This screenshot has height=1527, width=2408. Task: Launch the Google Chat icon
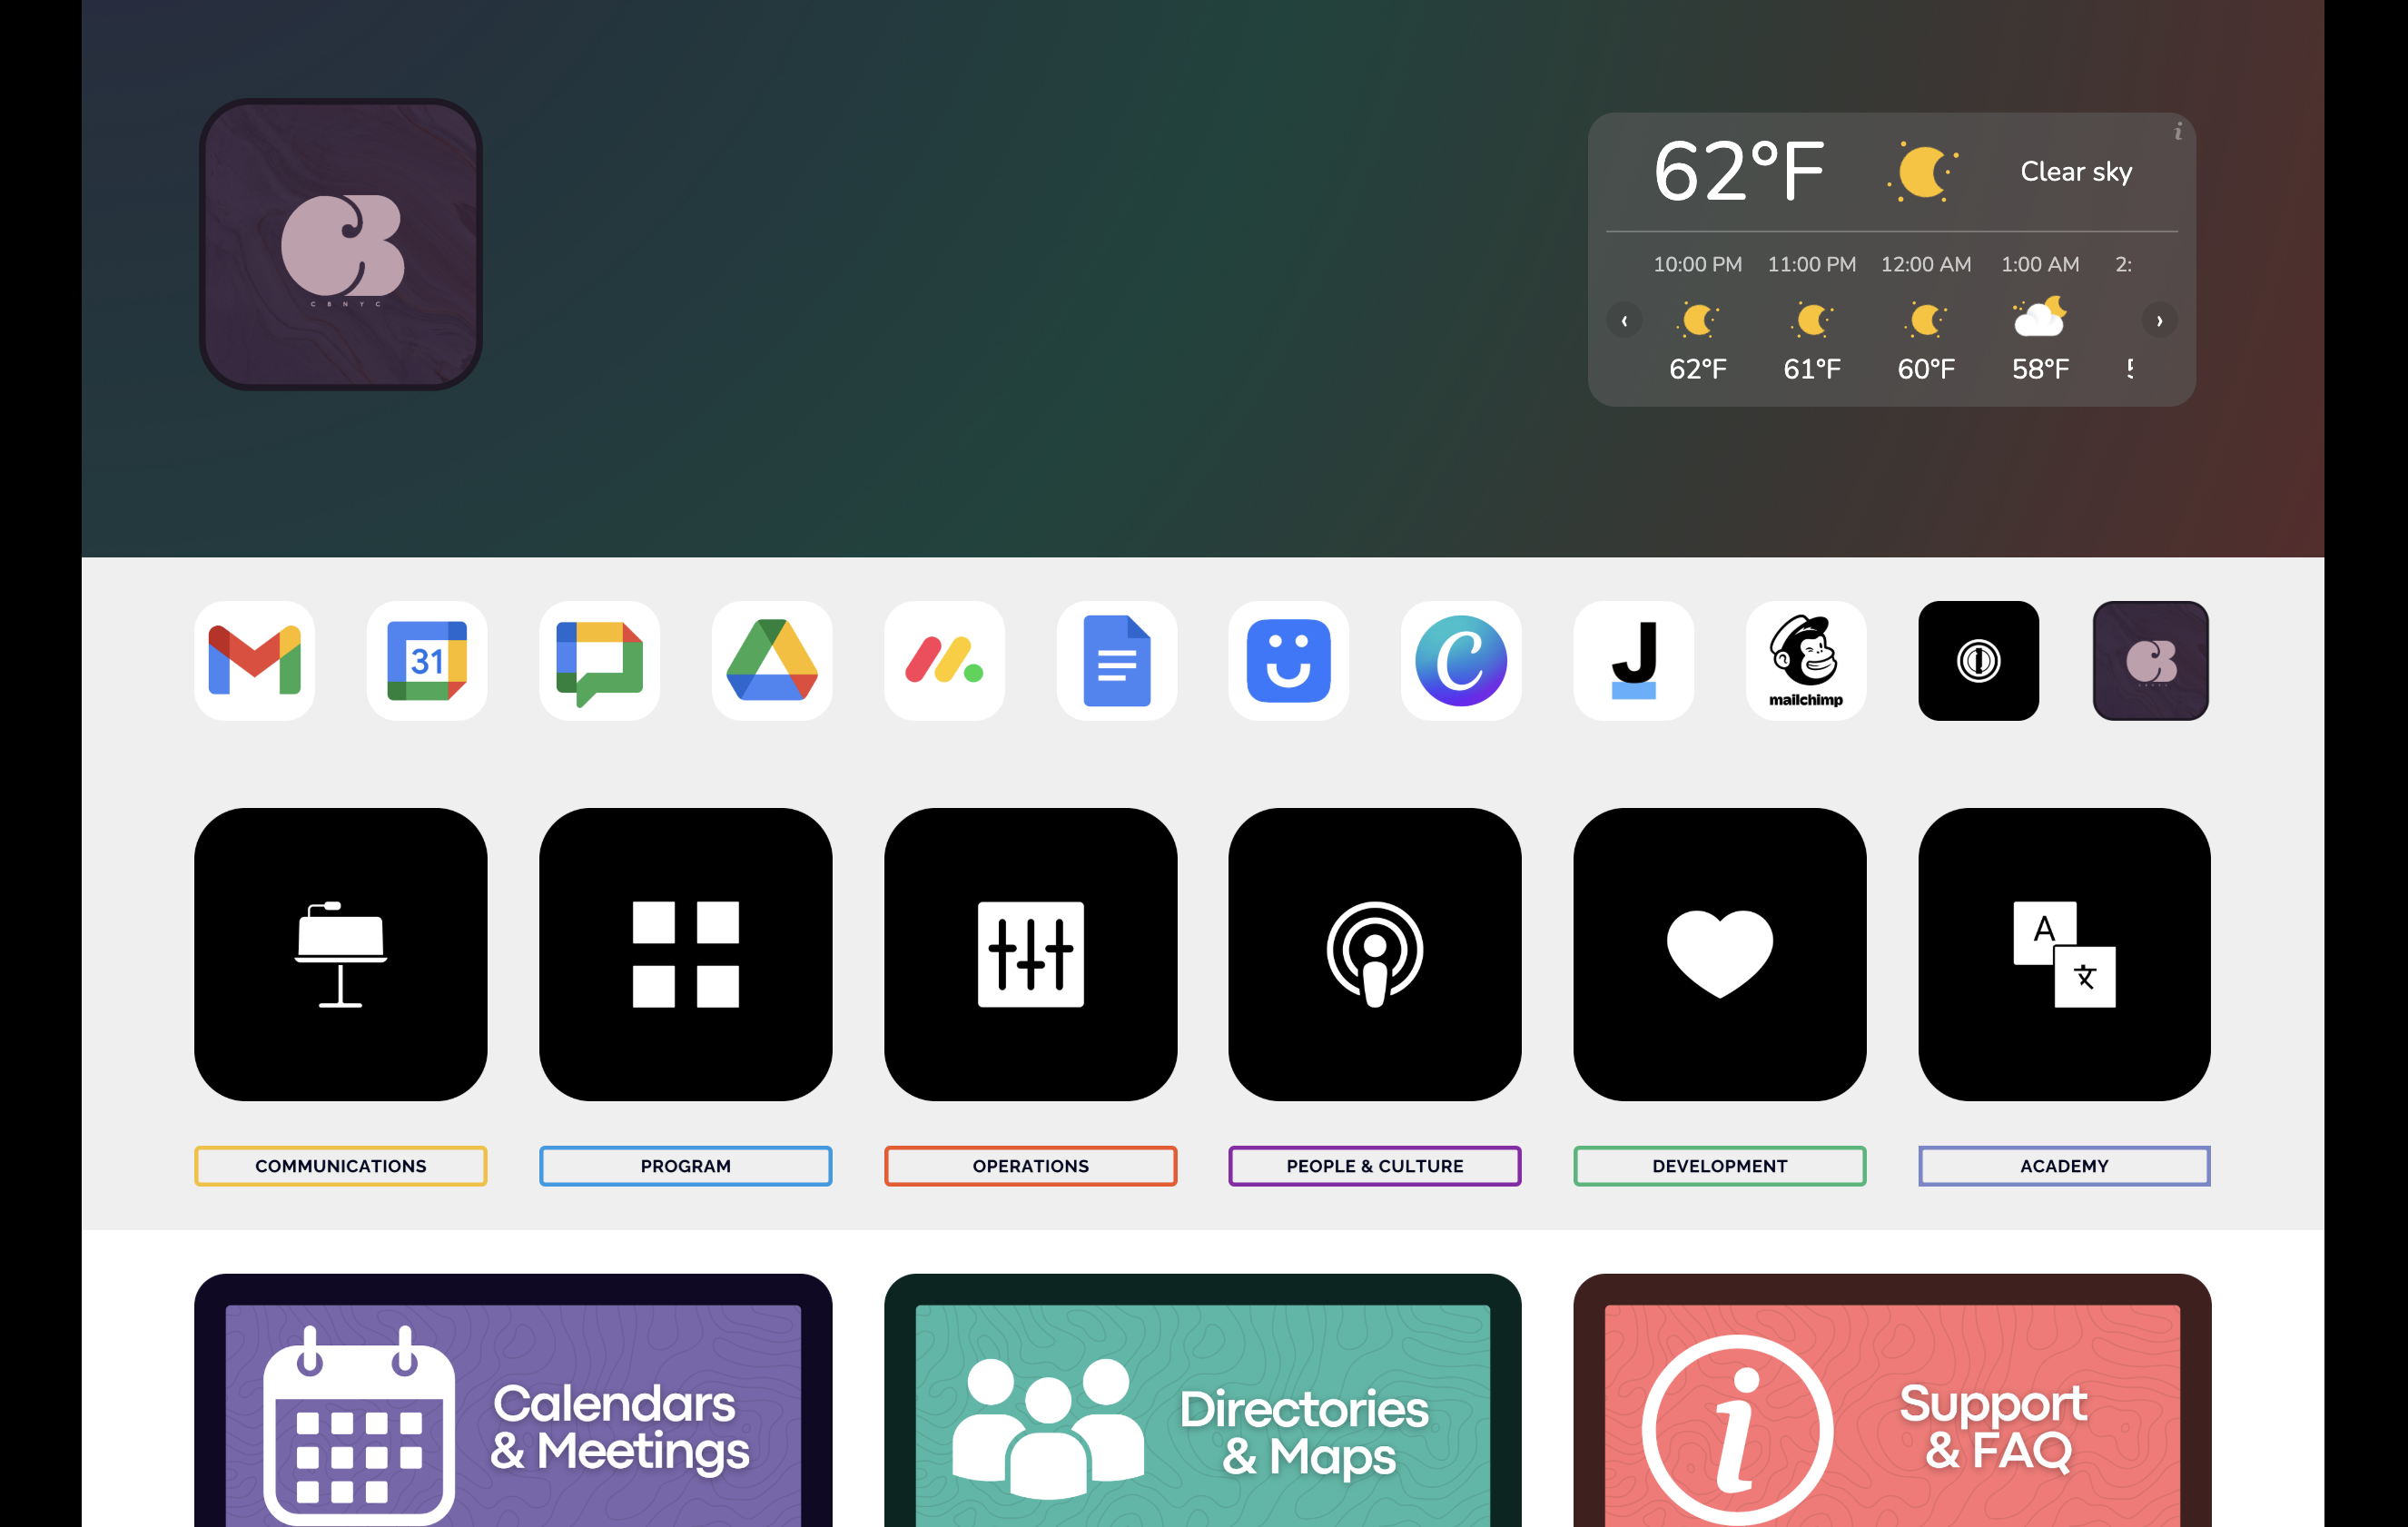(x=599, y=660)
